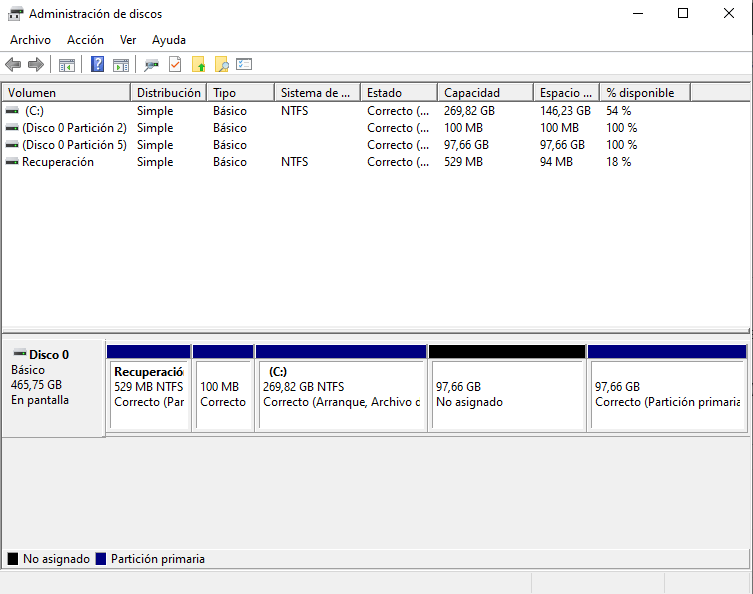
Task: Open the Acción menu
Action: click(x=85, y=40)
